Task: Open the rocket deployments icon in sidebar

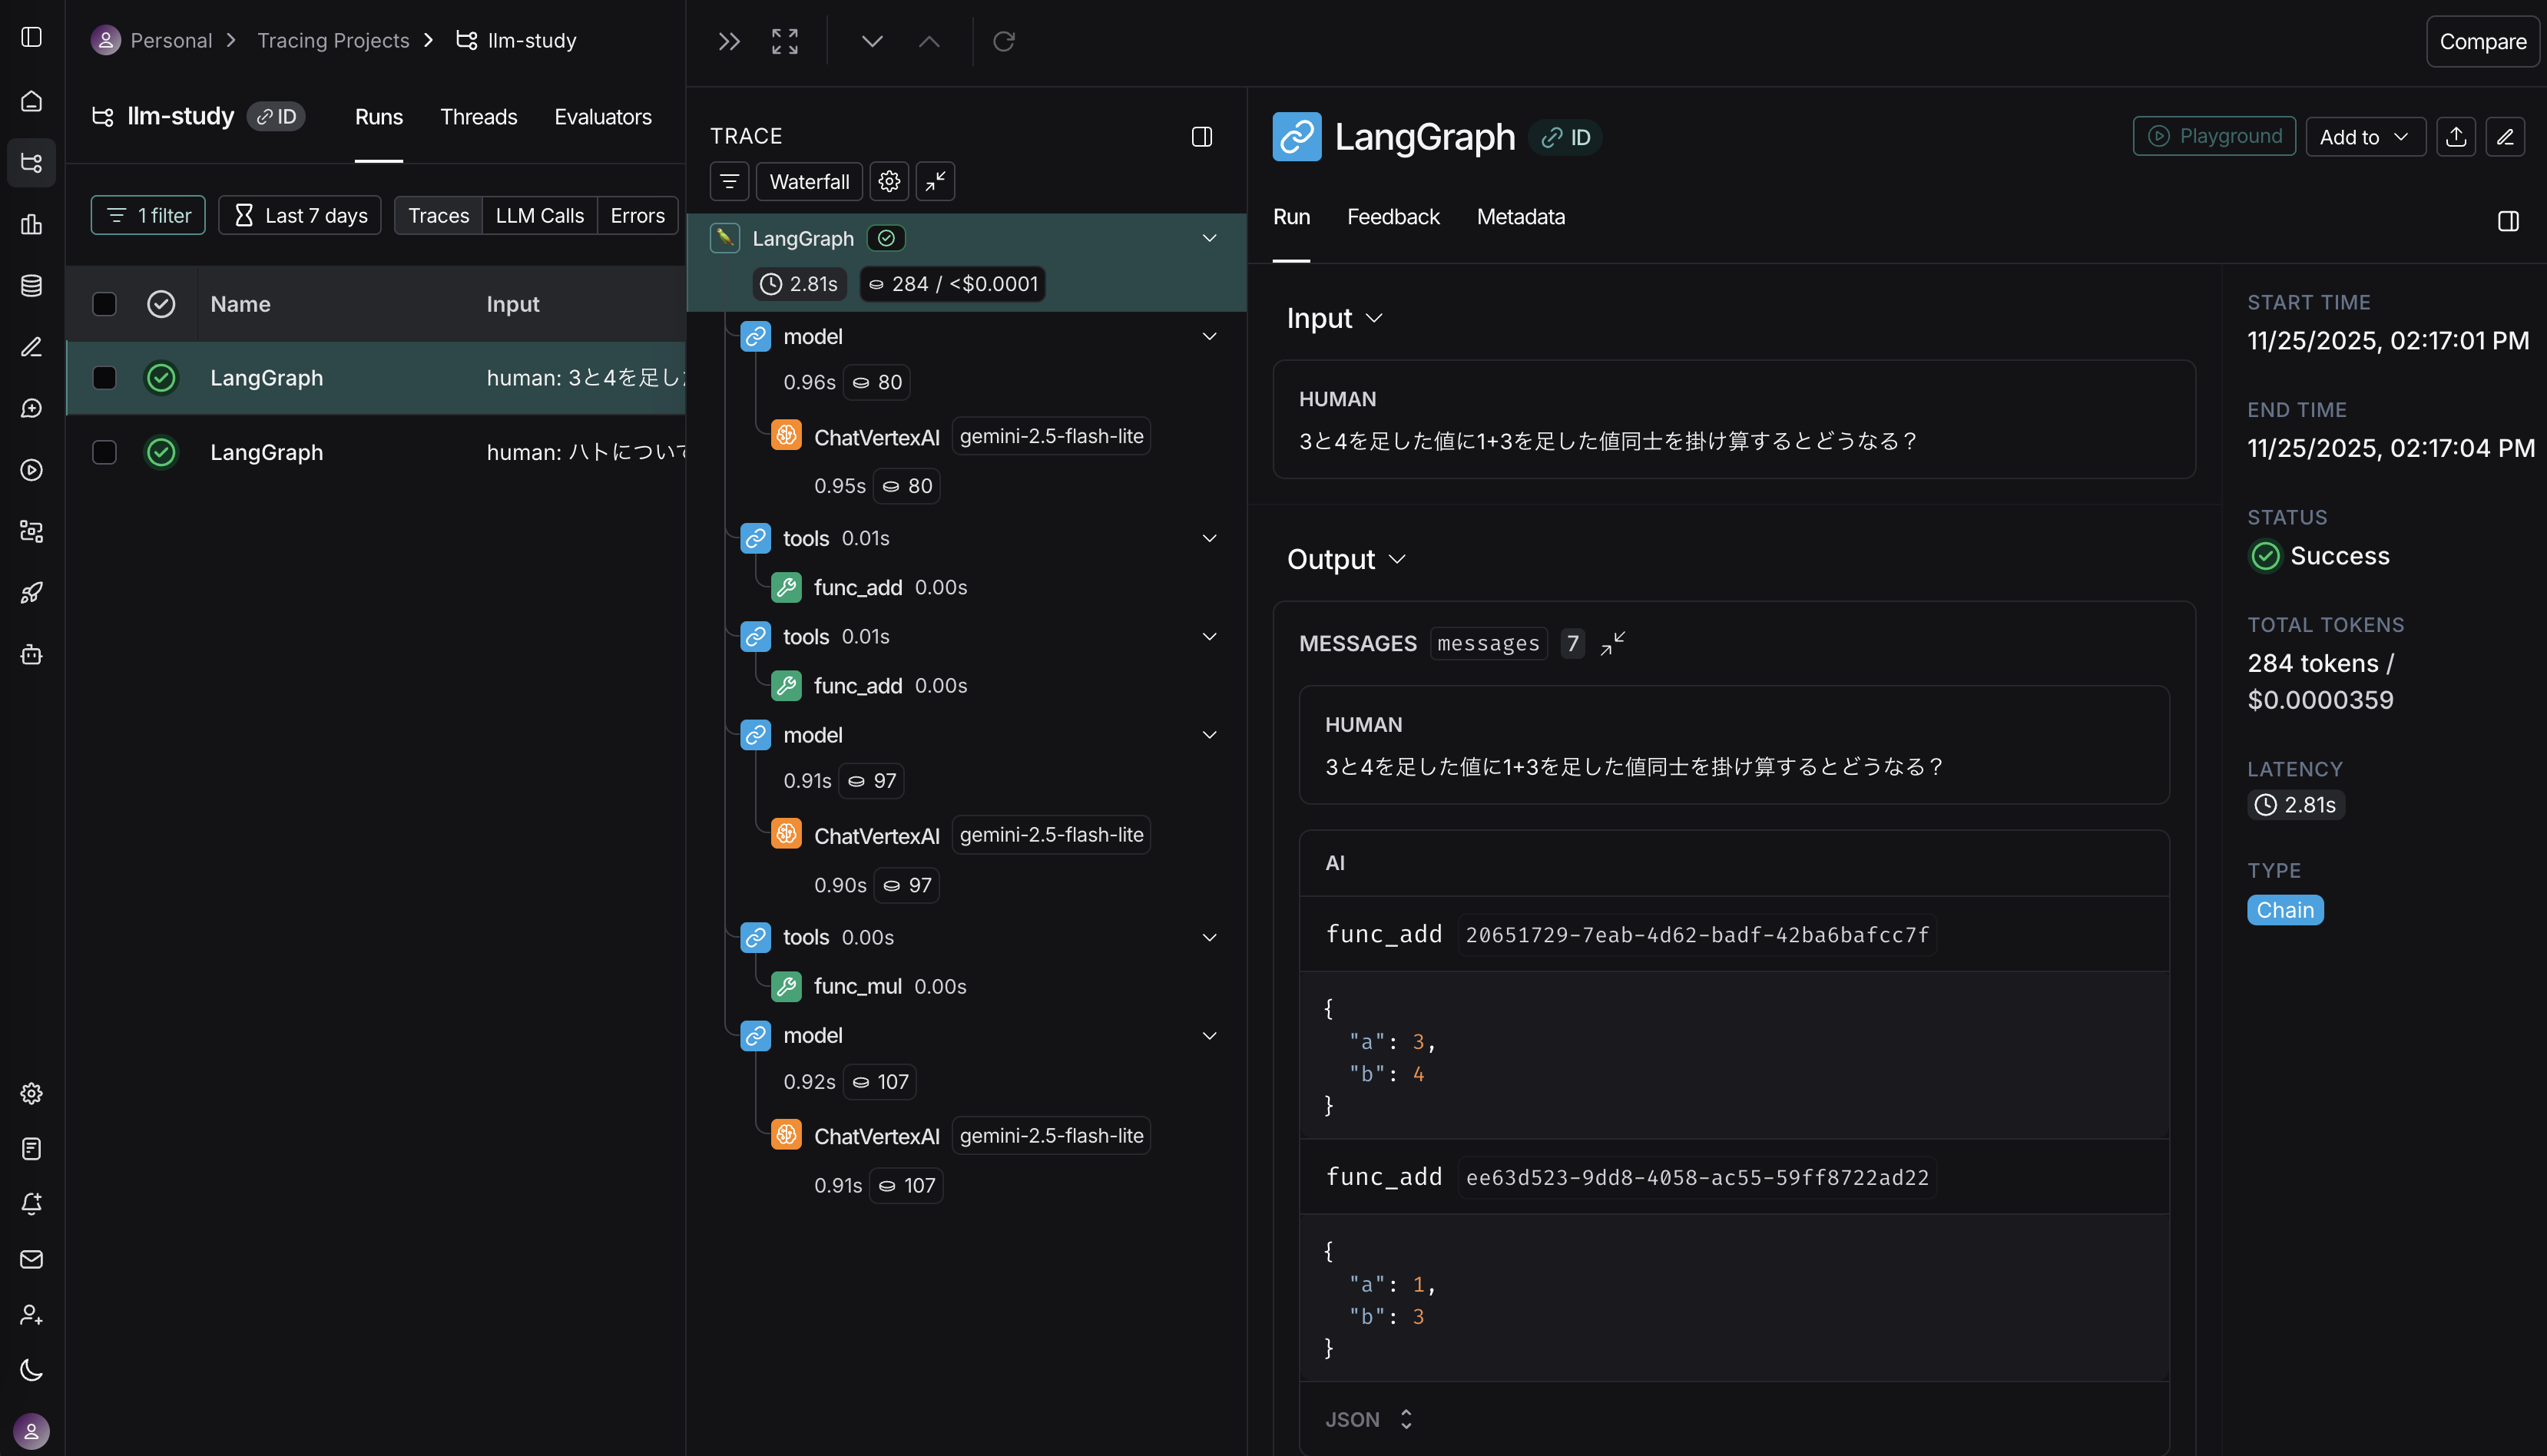Action: pos(32,593)
